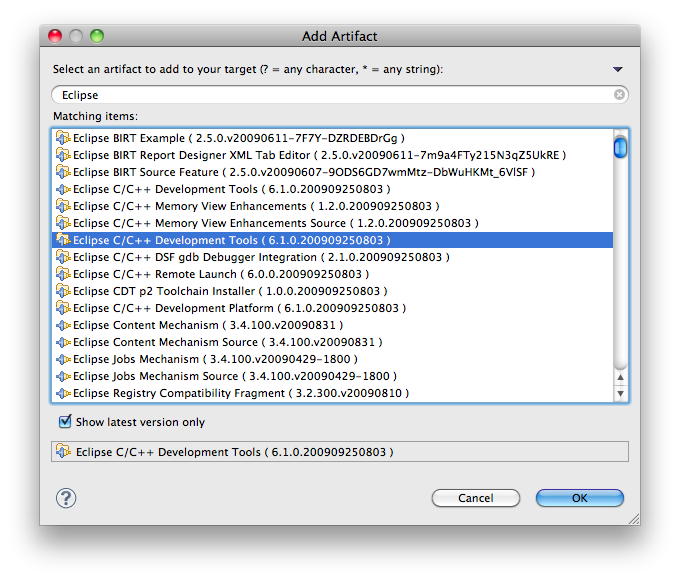The width and height of the screenshot is (680, 580).
Task: Click the scrollbar up arrow
Action: 621,377
